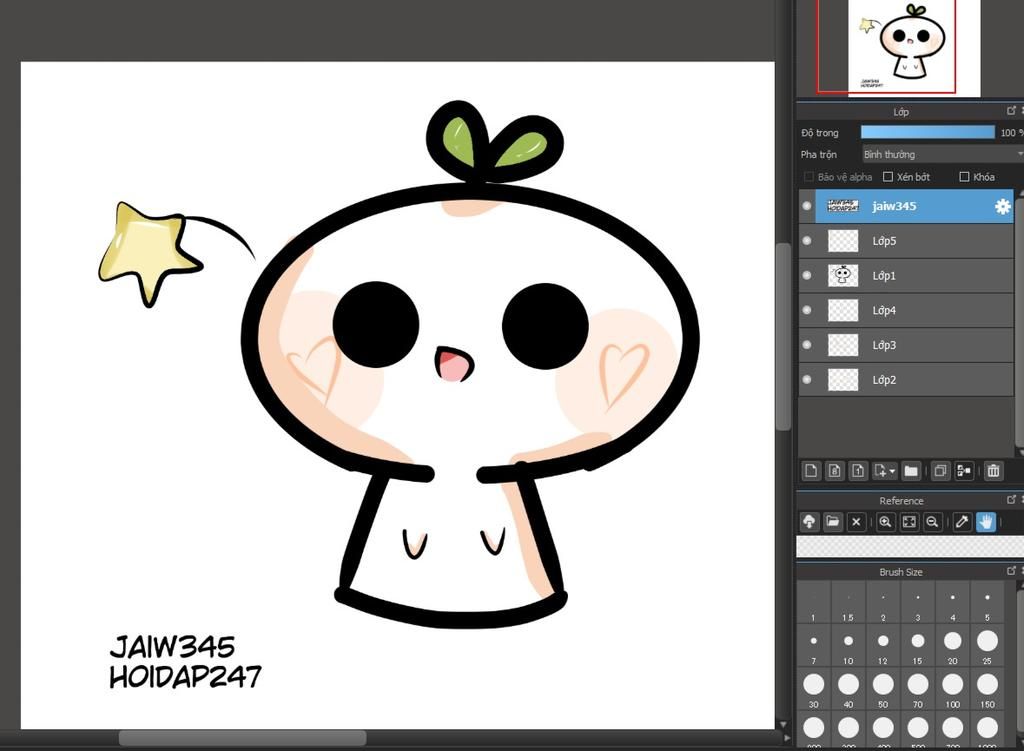Open settings gear for jaiw345 layer

[1002, 207]
